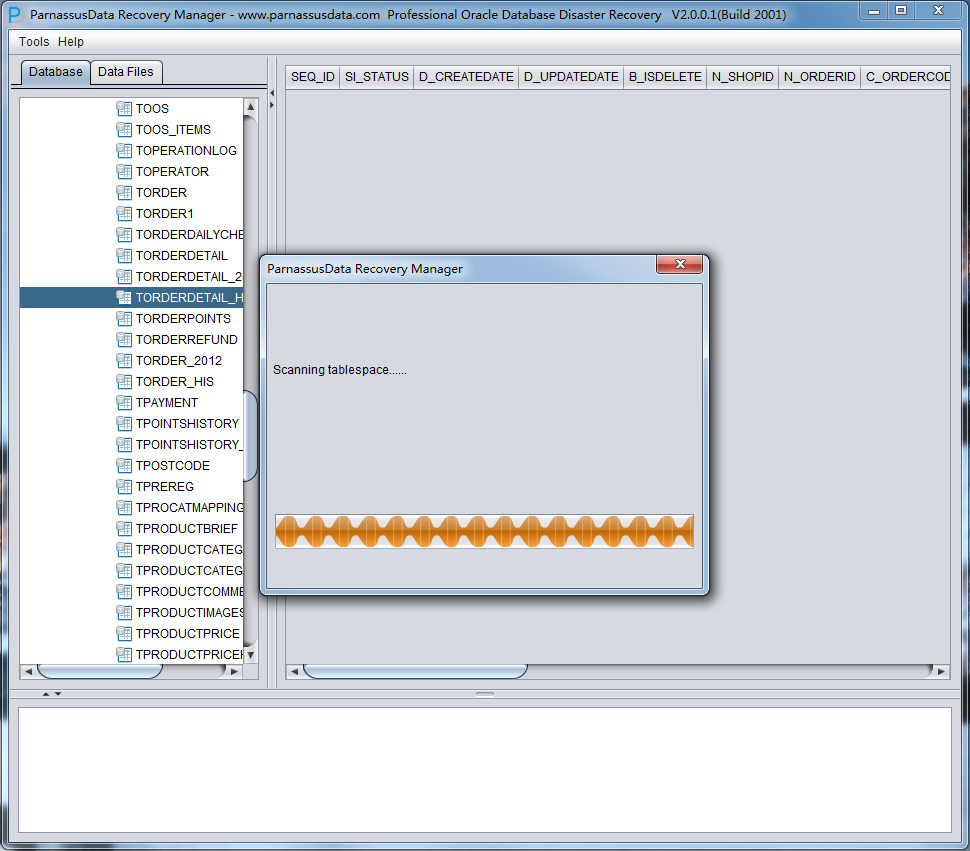This screenshot has width=970, height=851.
Task: Collapse the left panel using divider arrow
Action: (x=271, y=93)
